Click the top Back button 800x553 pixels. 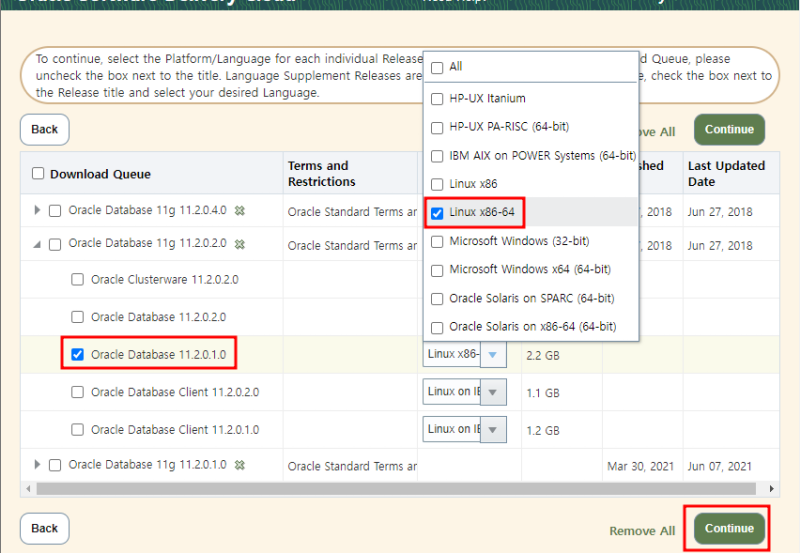pos(45,130)
